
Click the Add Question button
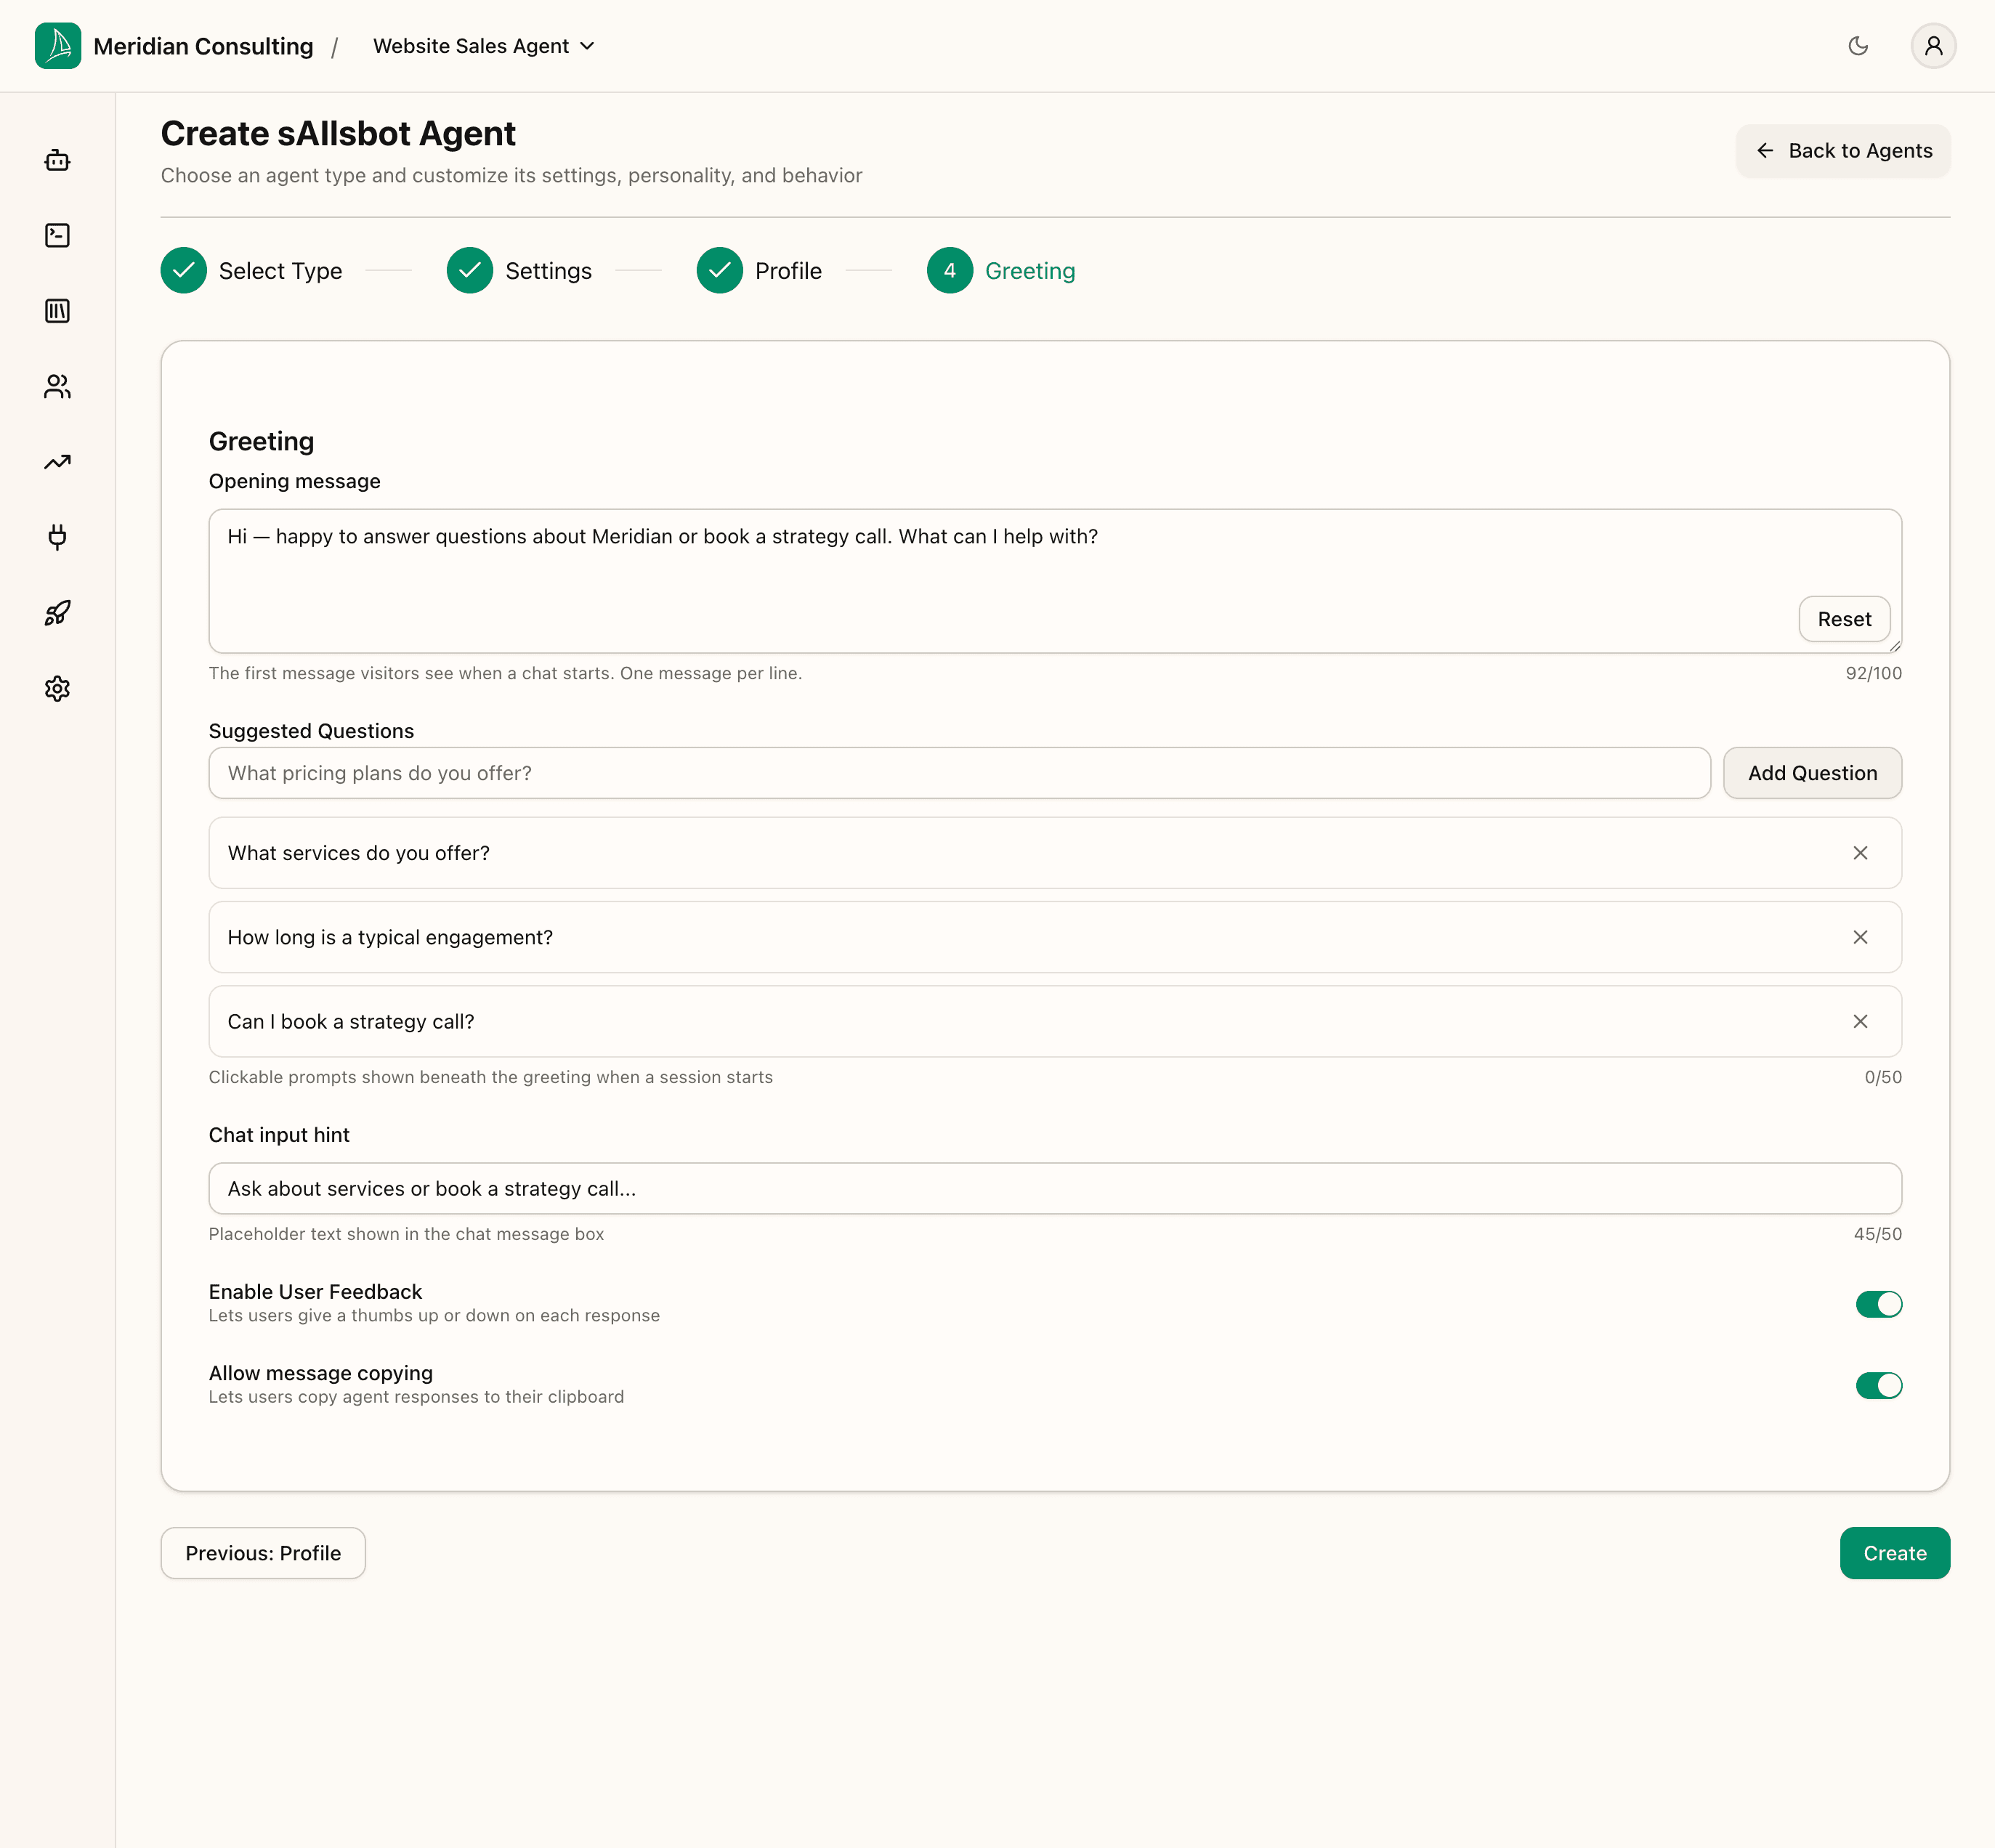tap(1812, 773)
